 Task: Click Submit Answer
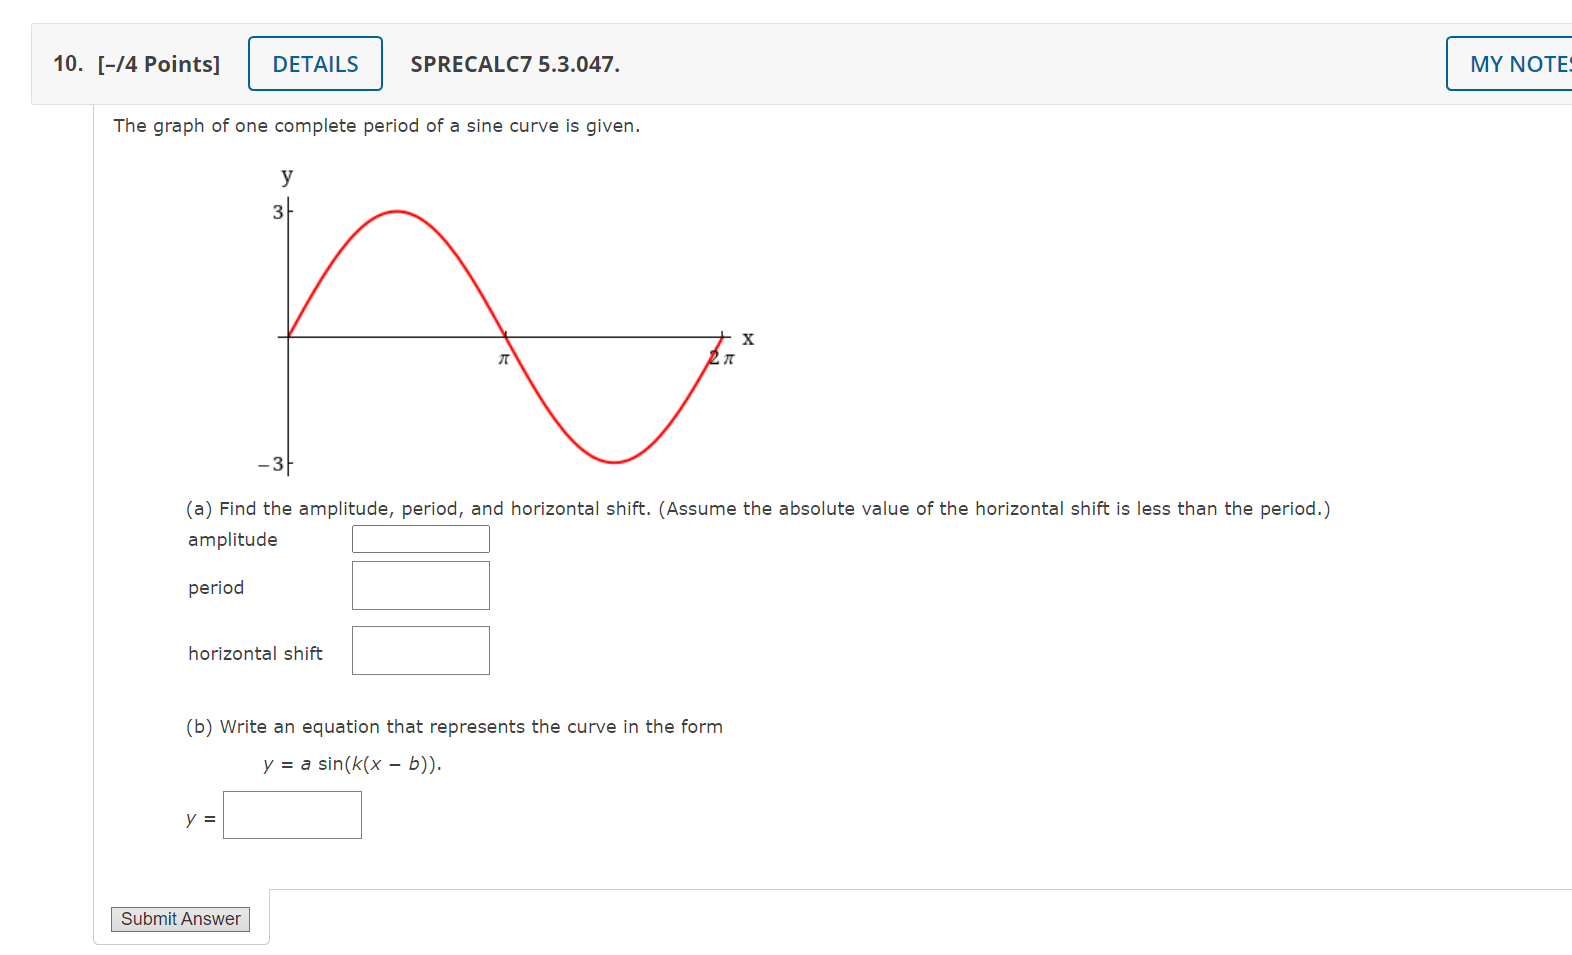[180, 919]
